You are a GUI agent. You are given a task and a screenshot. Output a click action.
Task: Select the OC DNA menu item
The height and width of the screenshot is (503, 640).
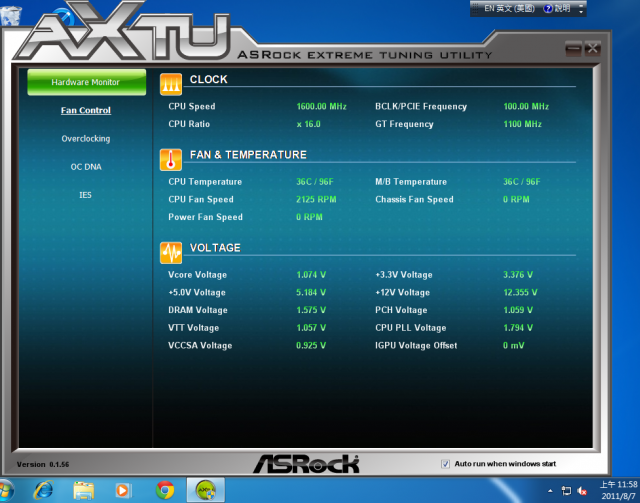coord(86,167)
